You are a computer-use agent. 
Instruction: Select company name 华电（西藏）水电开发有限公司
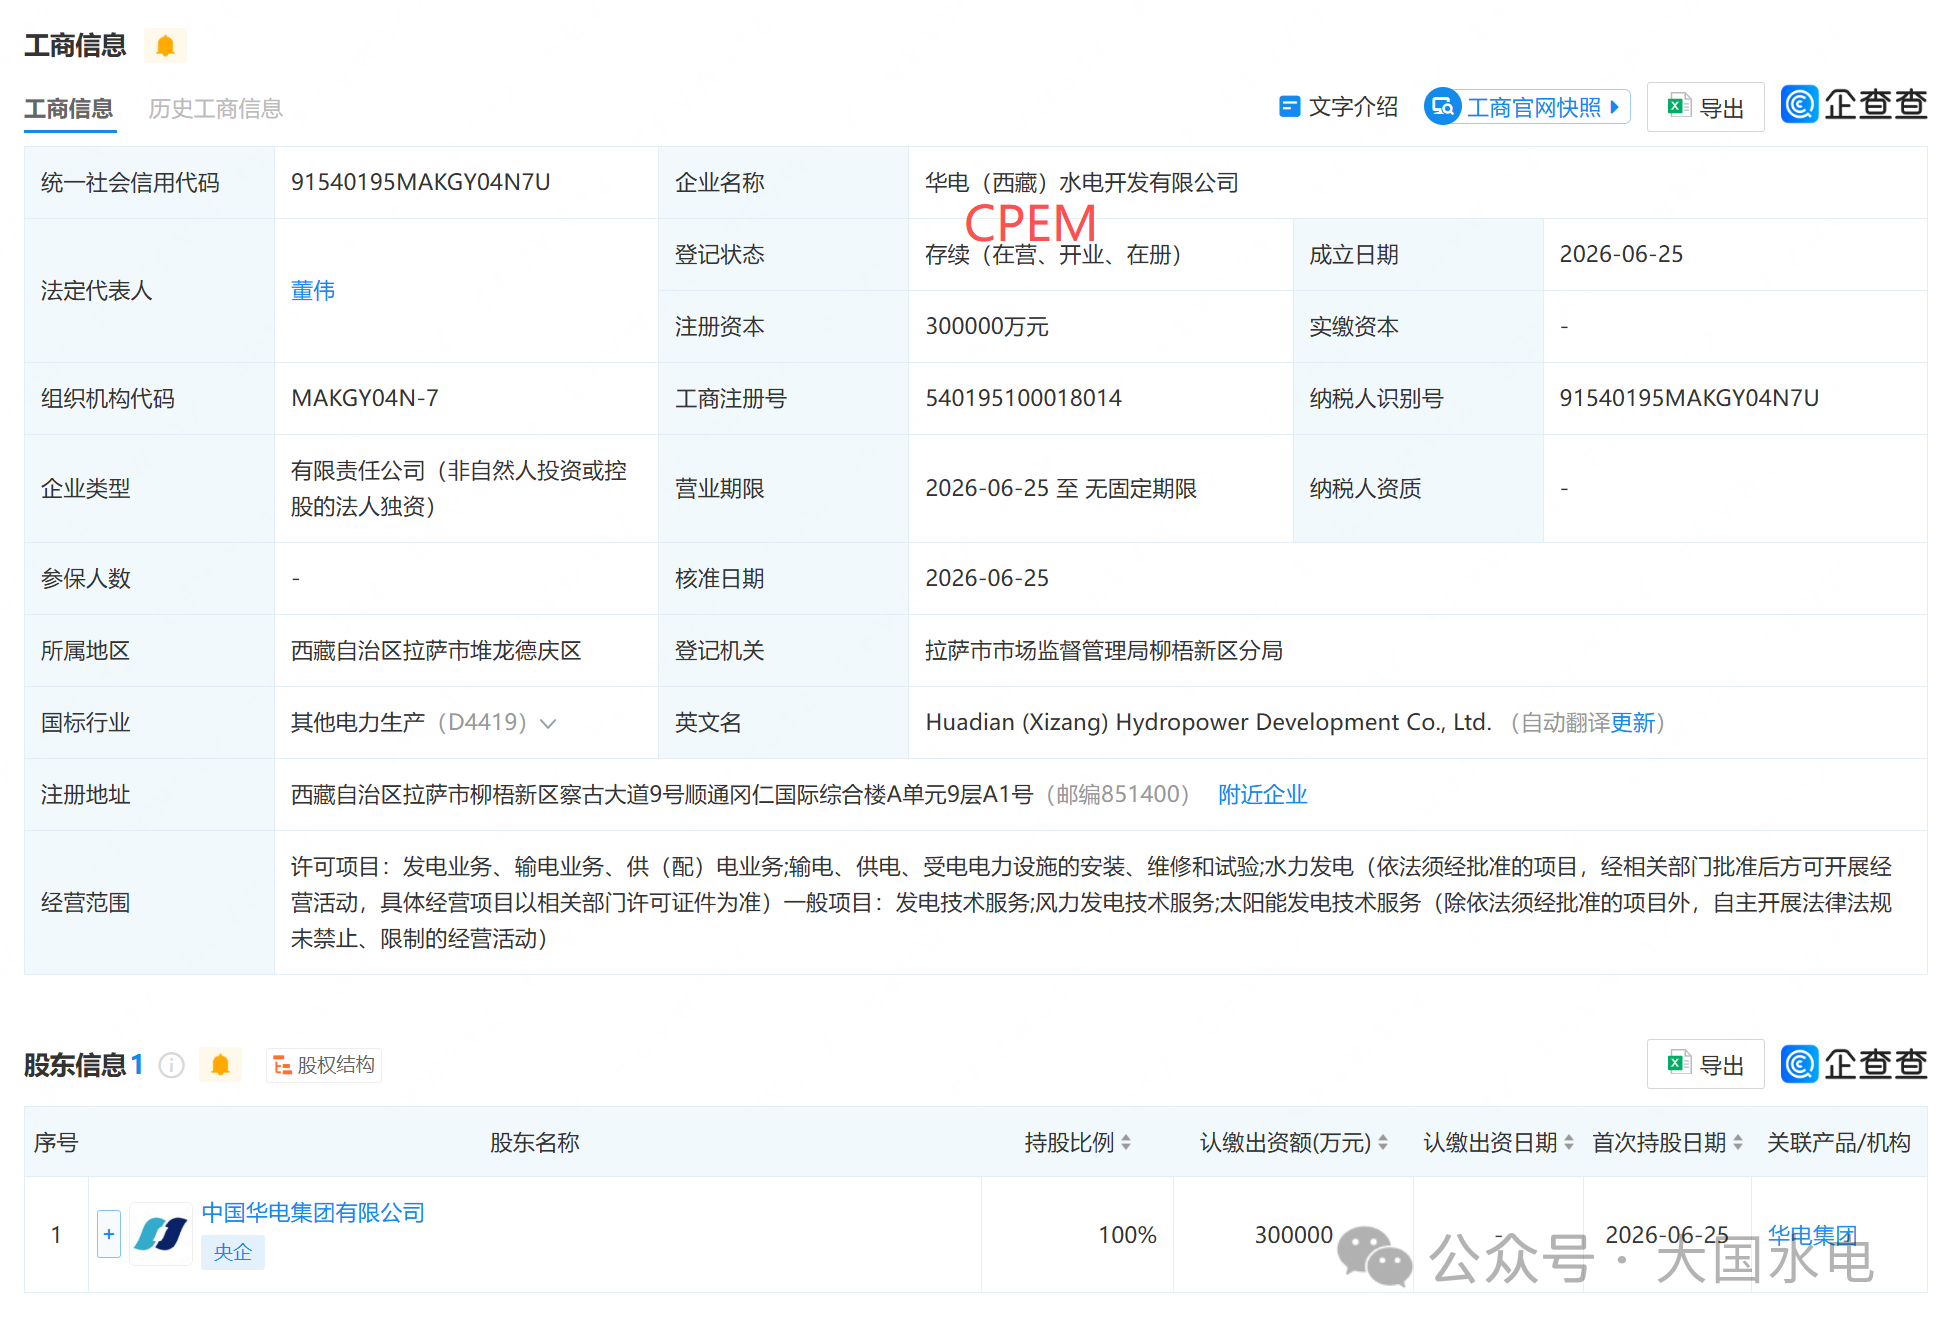(x=1082, y=182)
